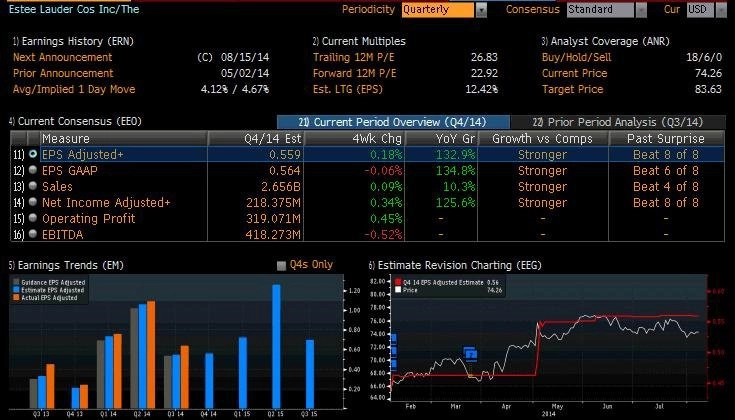The image size is (735, 420).
Task: Click the Growth vs Comps column header
Action: 543,139
